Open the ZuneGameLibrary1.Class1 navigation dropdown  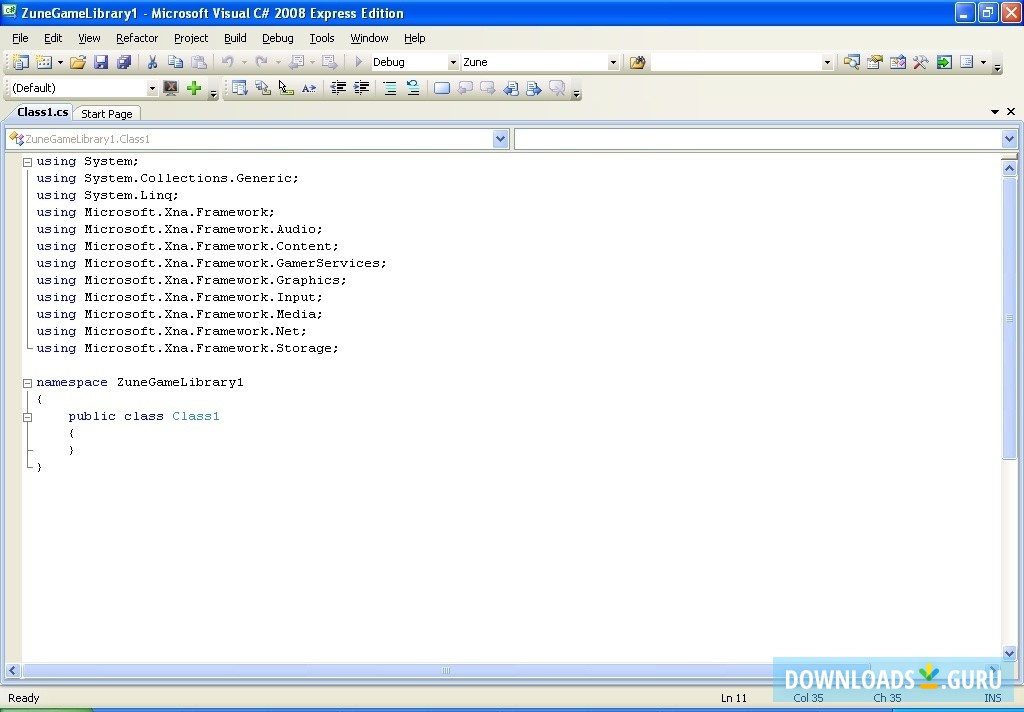click(x=500, y=139)
